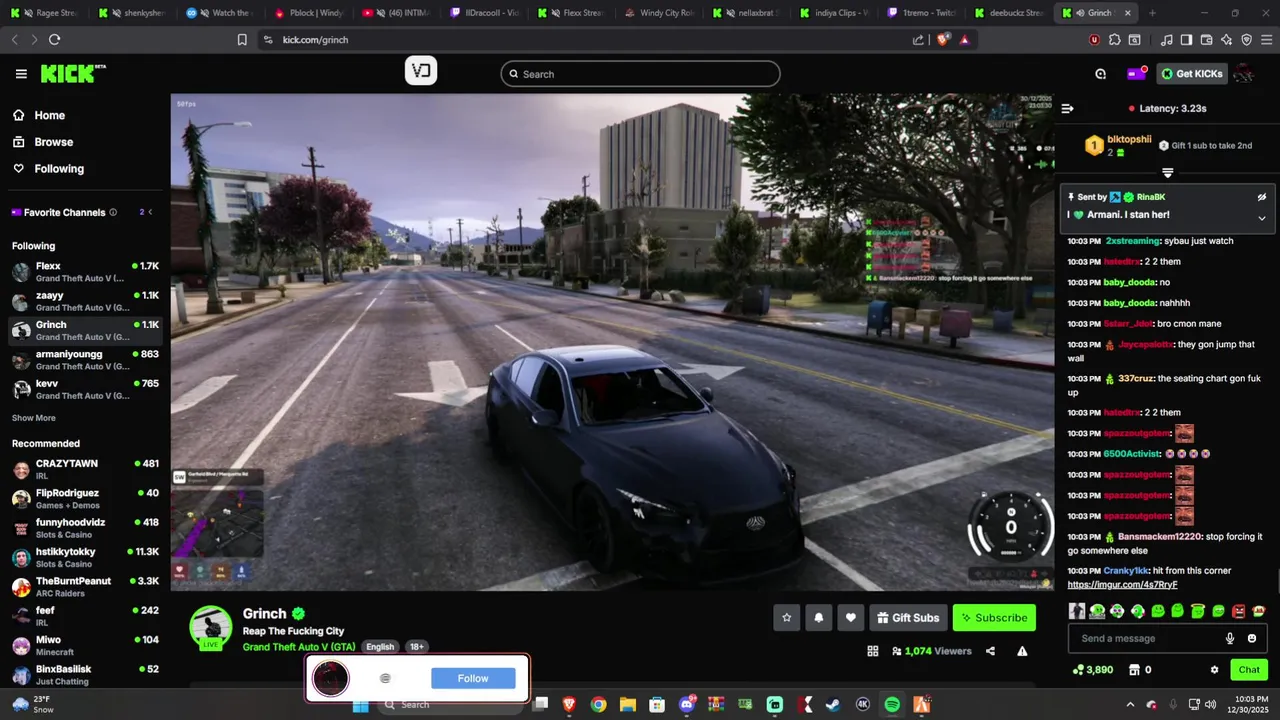Open the emoji picker in chat
Screen dimensions: 1280x720
click(1252, 638)
